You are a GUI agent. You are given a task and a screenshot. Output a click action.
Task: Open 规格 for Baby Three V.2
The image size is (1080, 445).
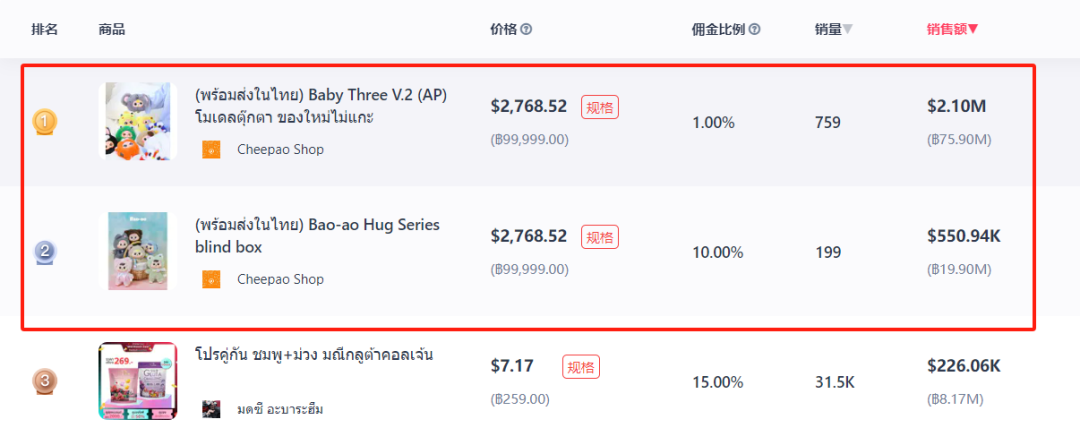click(x=600, y=107)
